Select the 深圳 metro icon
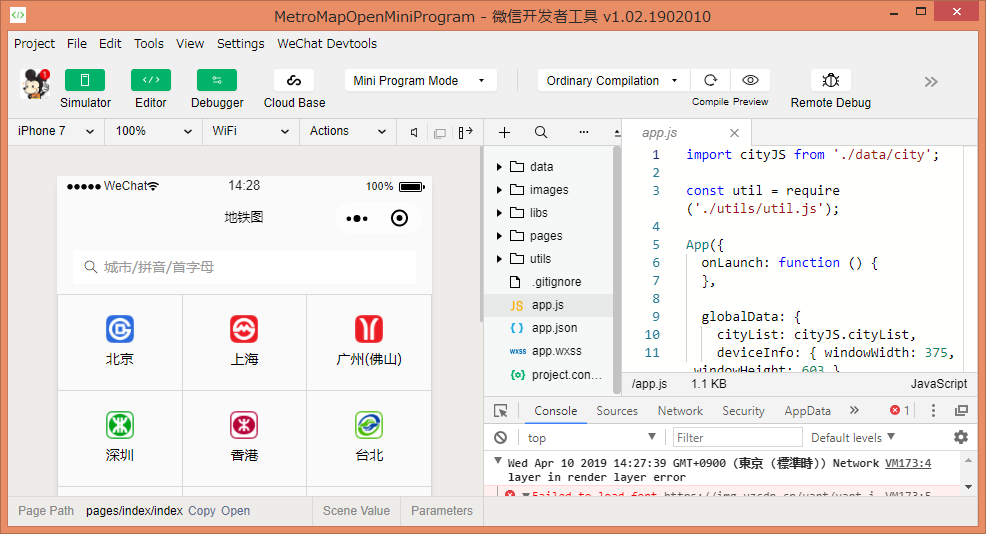 pos(119,425)
